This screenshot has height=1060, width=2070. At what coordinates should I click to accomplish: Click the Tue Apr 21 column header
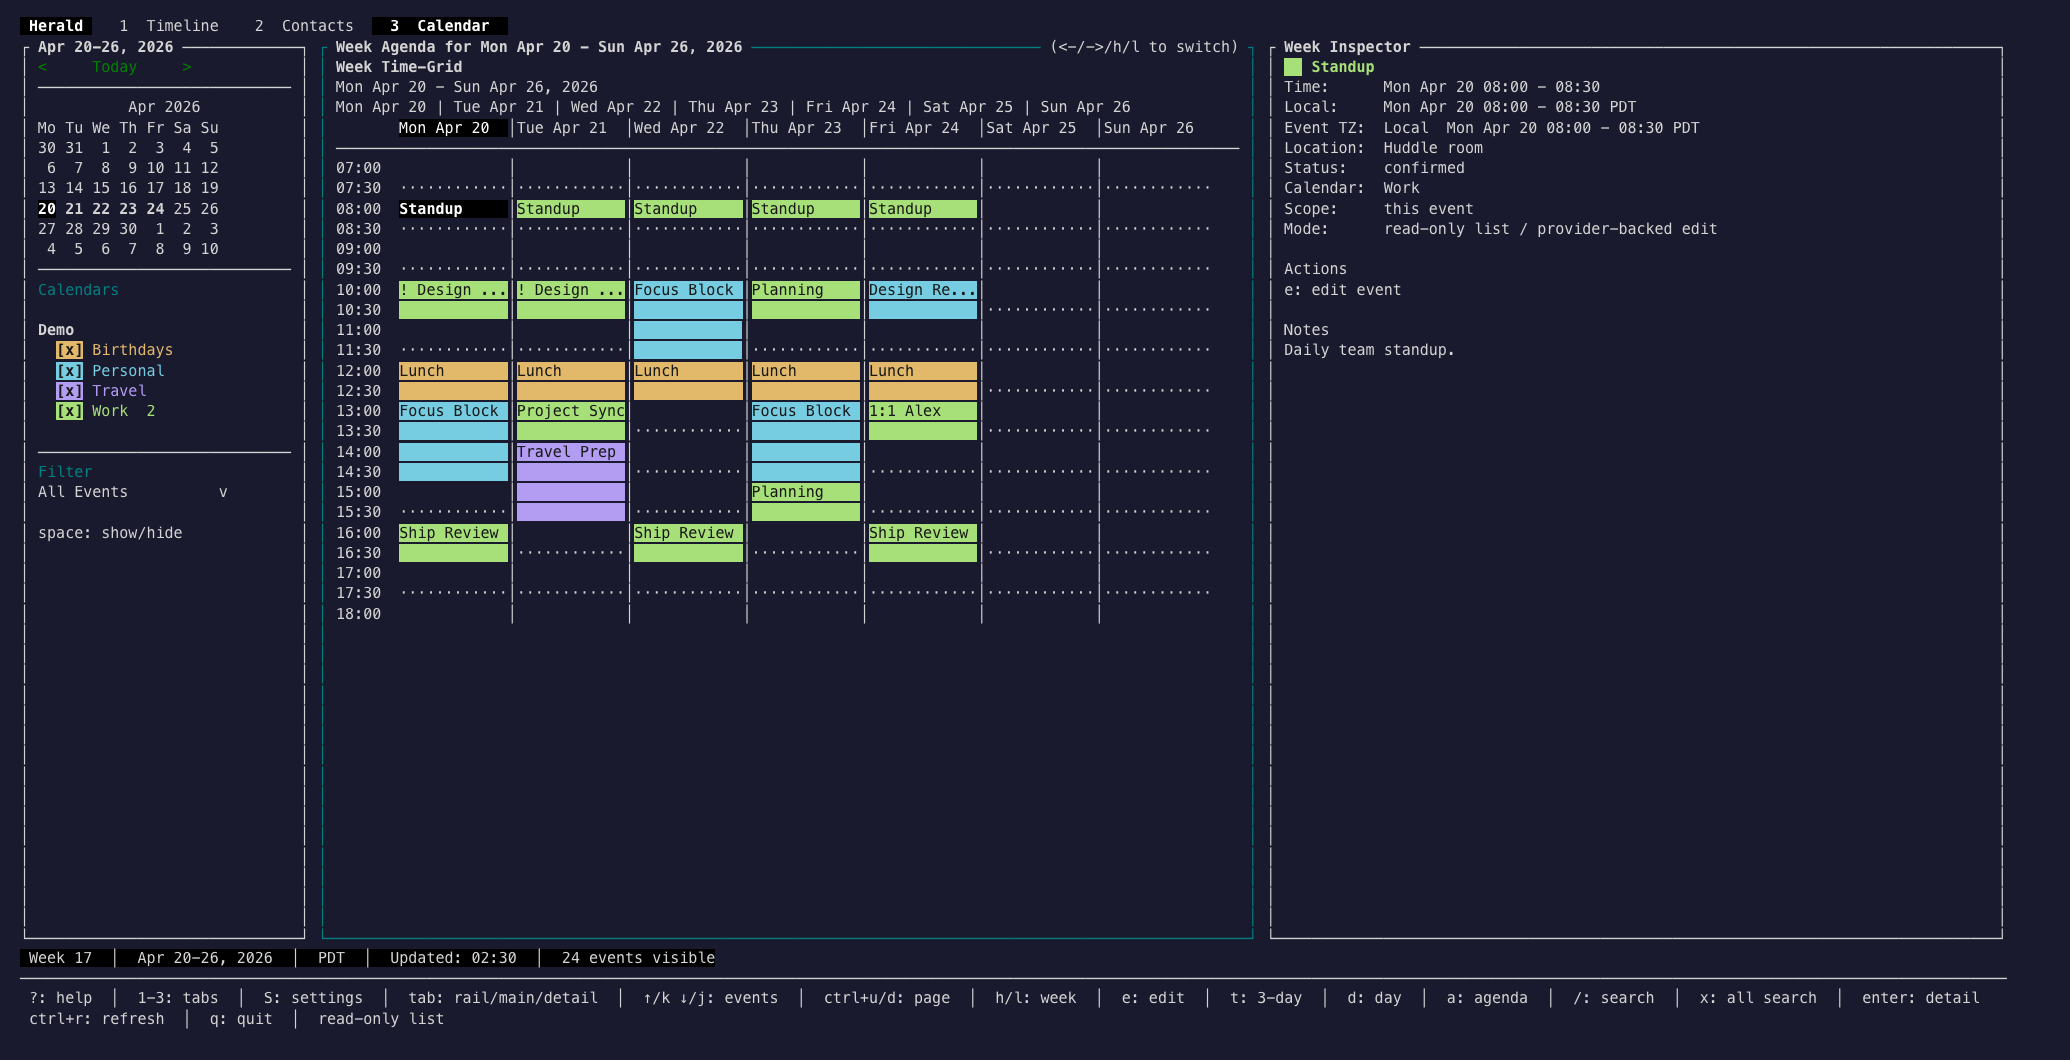point(562,128)
